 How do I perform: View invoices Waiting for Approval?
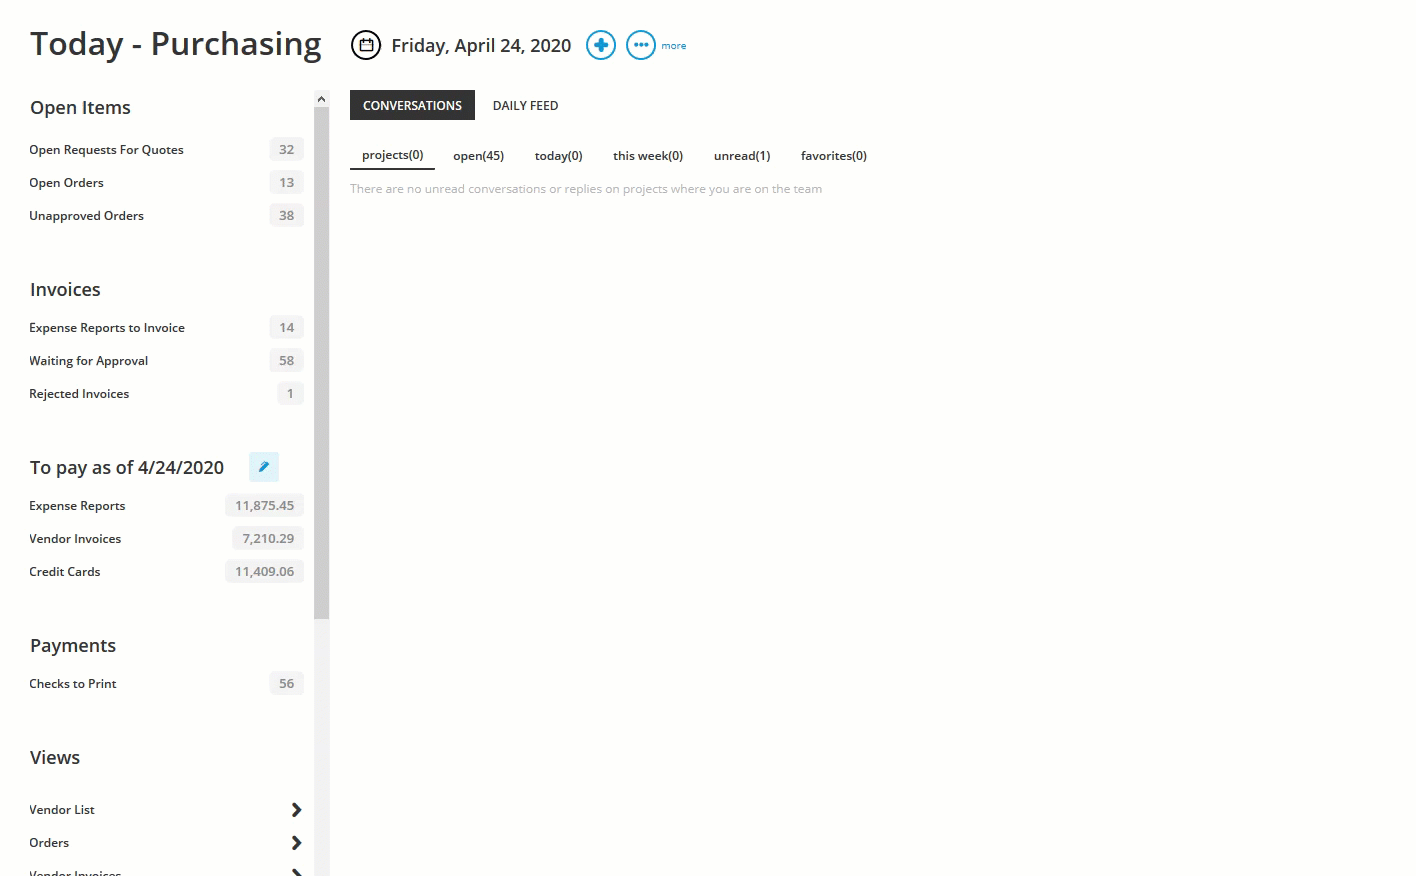[88, 361]
